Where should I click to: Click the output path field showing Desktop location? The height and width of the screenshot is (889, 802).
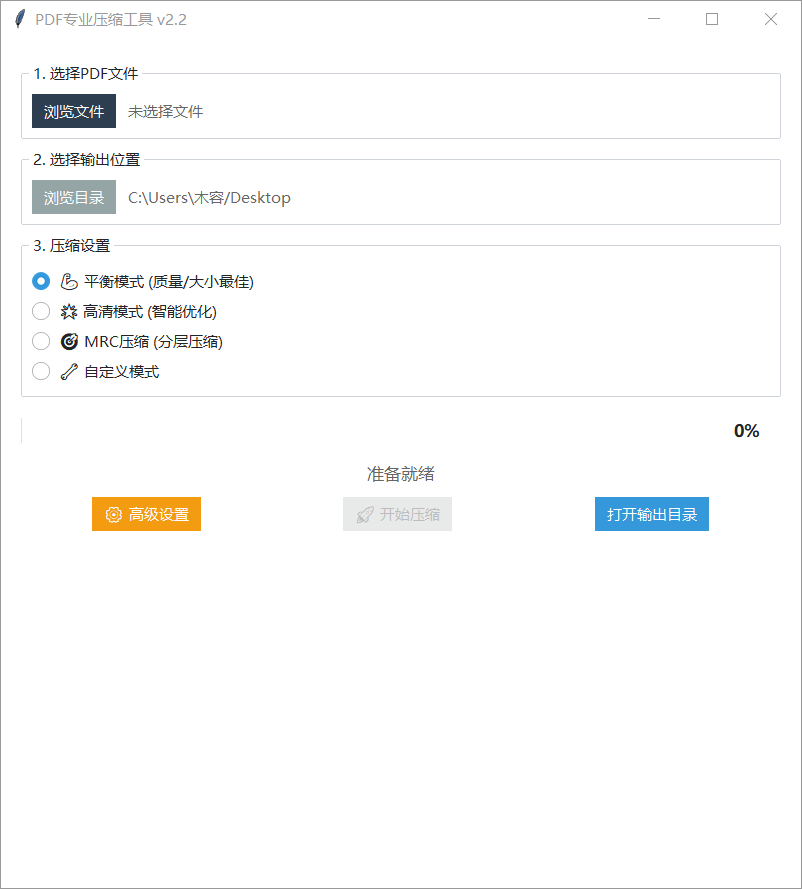(208, 197)
